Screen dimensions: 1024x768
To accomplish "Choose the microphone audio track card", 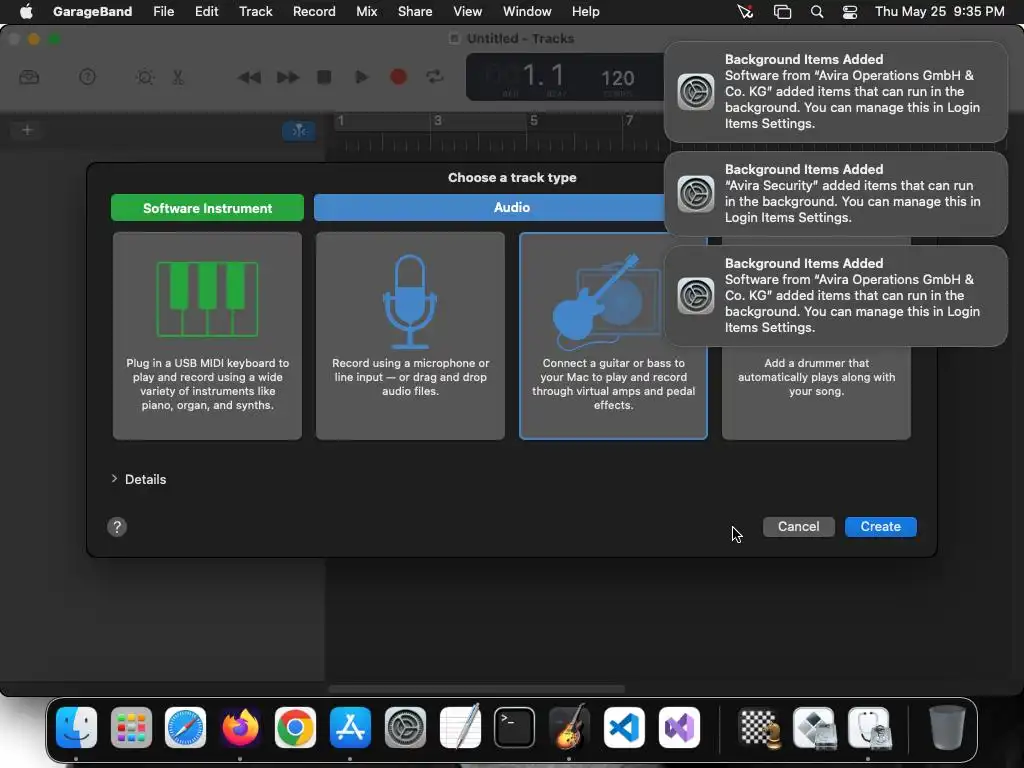I will (410, 336).
